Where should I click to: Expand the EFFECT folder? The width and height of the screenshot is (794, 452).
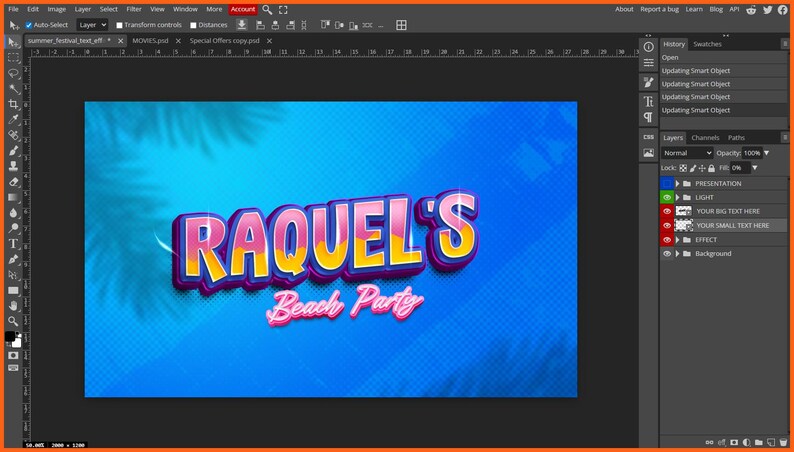678,239
